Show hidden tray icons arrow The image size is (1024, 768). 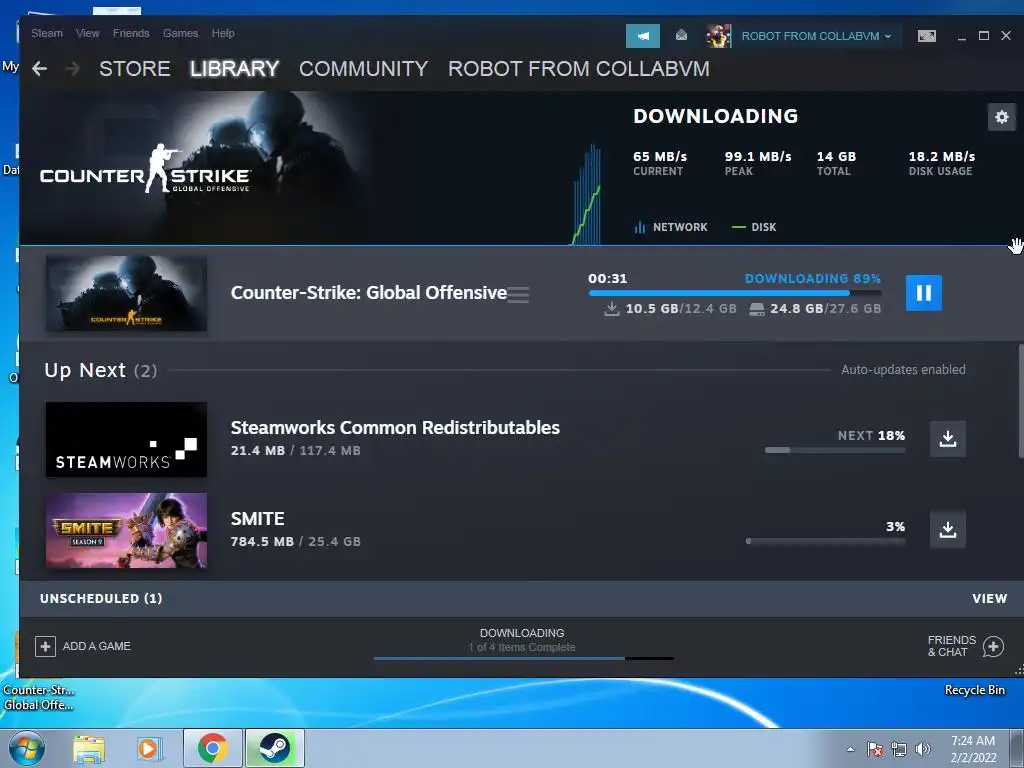850,749
